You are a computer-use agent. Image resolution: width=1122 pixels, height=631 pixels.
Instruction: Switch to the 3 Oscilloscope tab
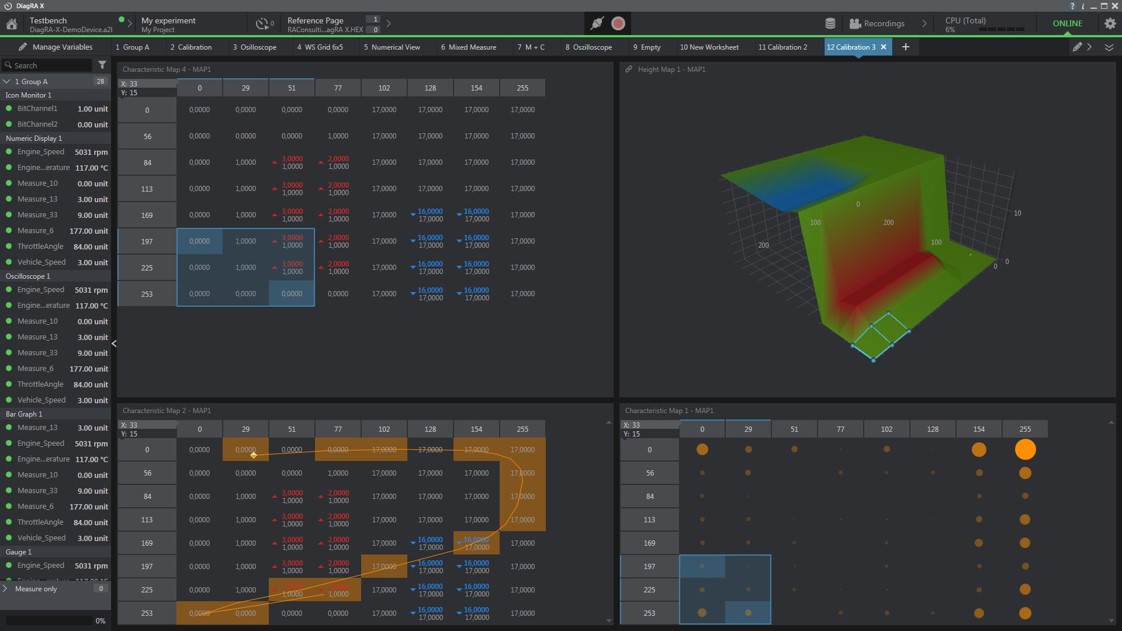click(x=254, y=47)
